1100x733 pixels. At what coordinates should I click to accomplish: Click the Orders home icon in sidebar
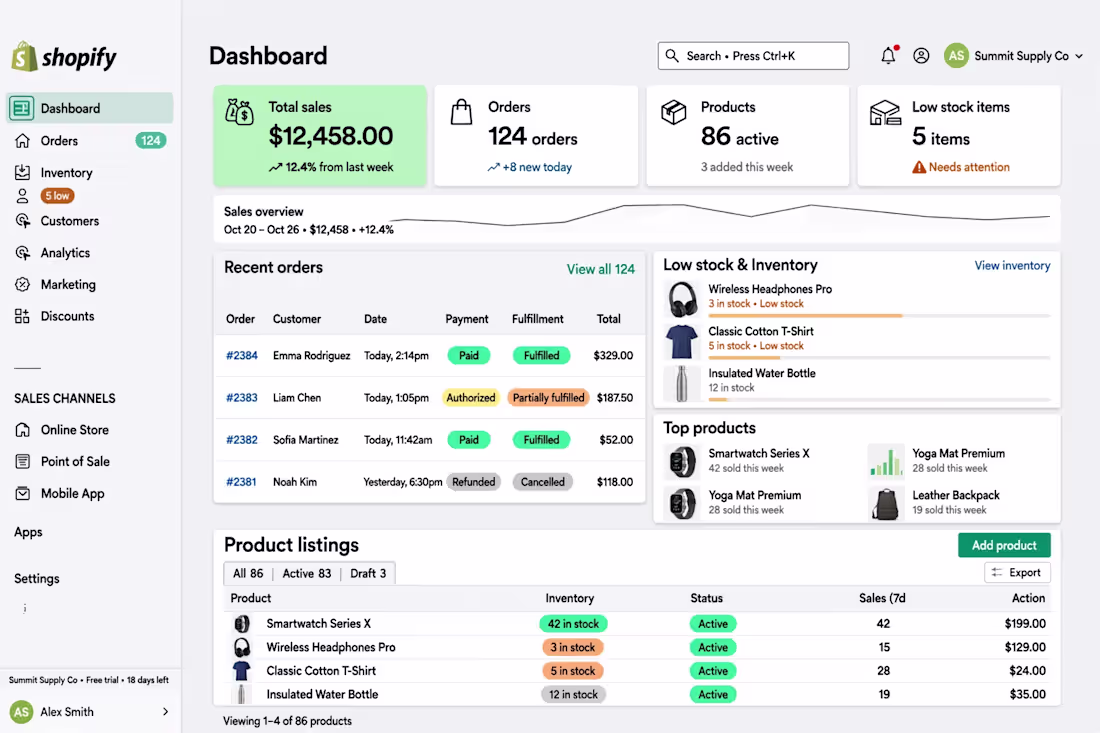click(22, 141)
